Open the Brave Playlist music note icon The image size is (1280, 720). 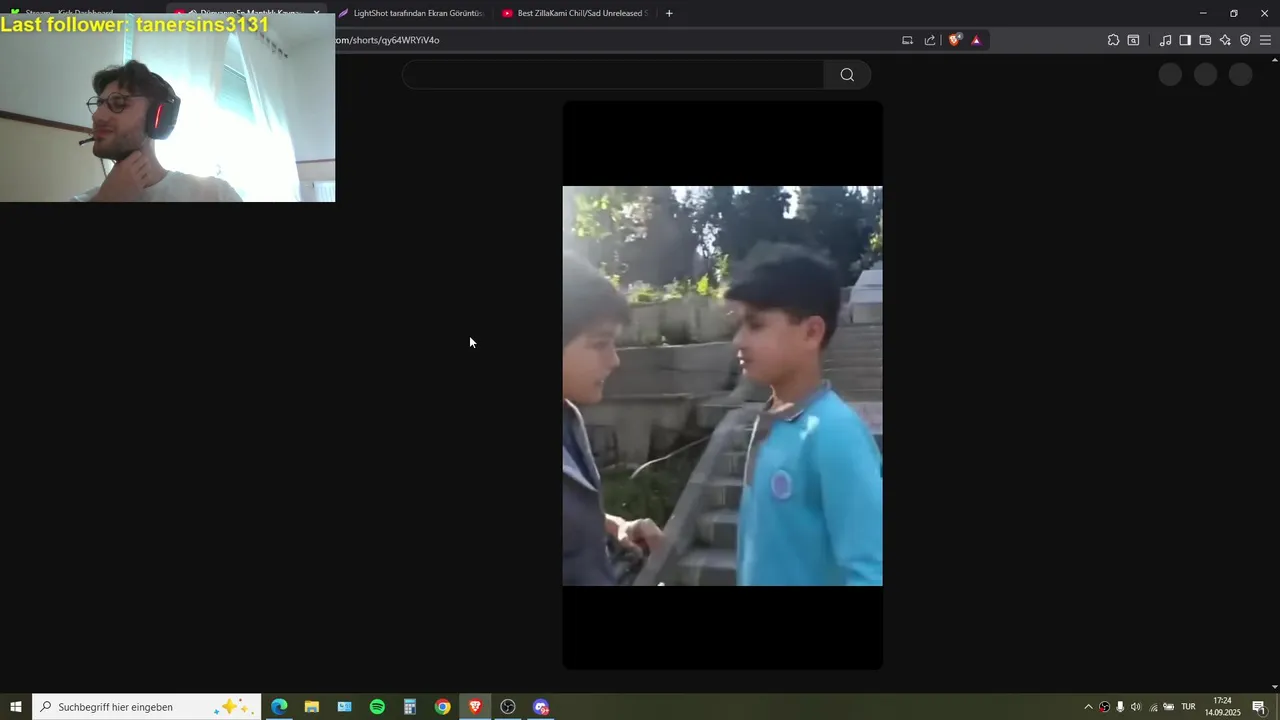[x=1165, y=40]
